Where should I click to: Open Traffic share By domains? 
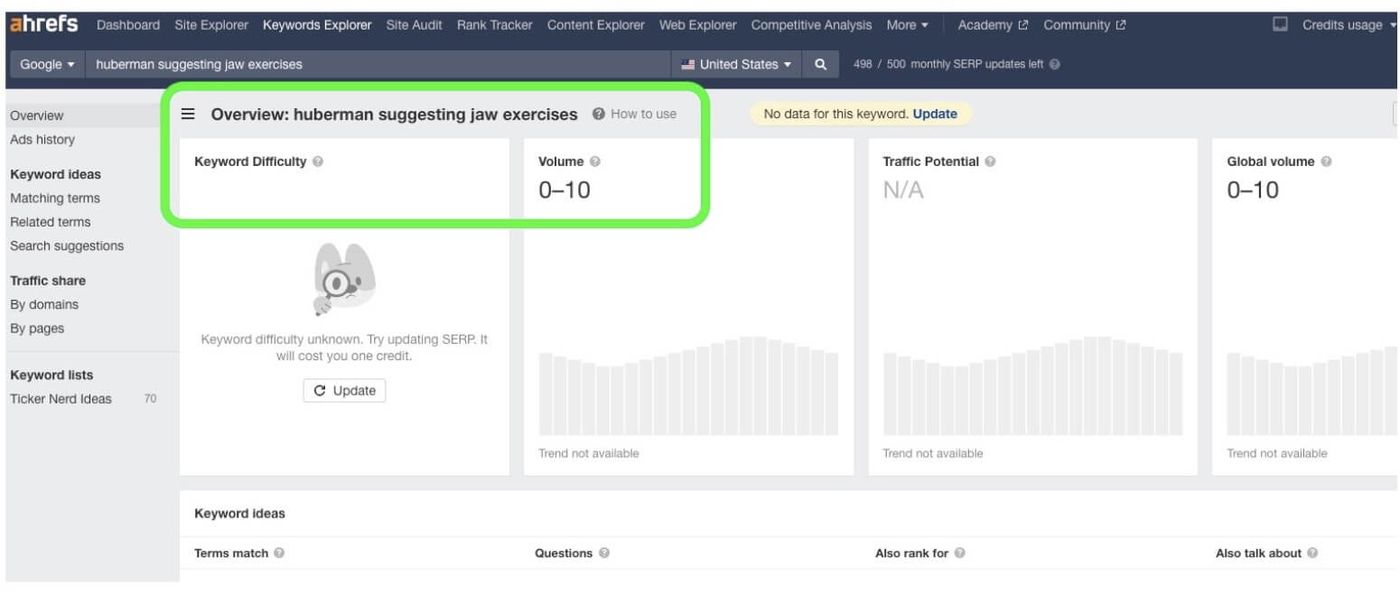click(x=44, y=304)
